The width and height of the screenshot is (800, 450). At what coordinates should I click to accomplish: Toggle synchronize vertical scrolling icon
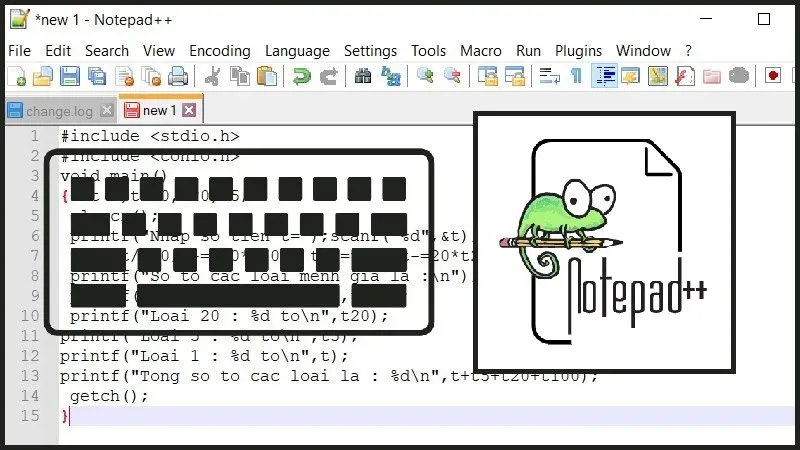[488, 77]
